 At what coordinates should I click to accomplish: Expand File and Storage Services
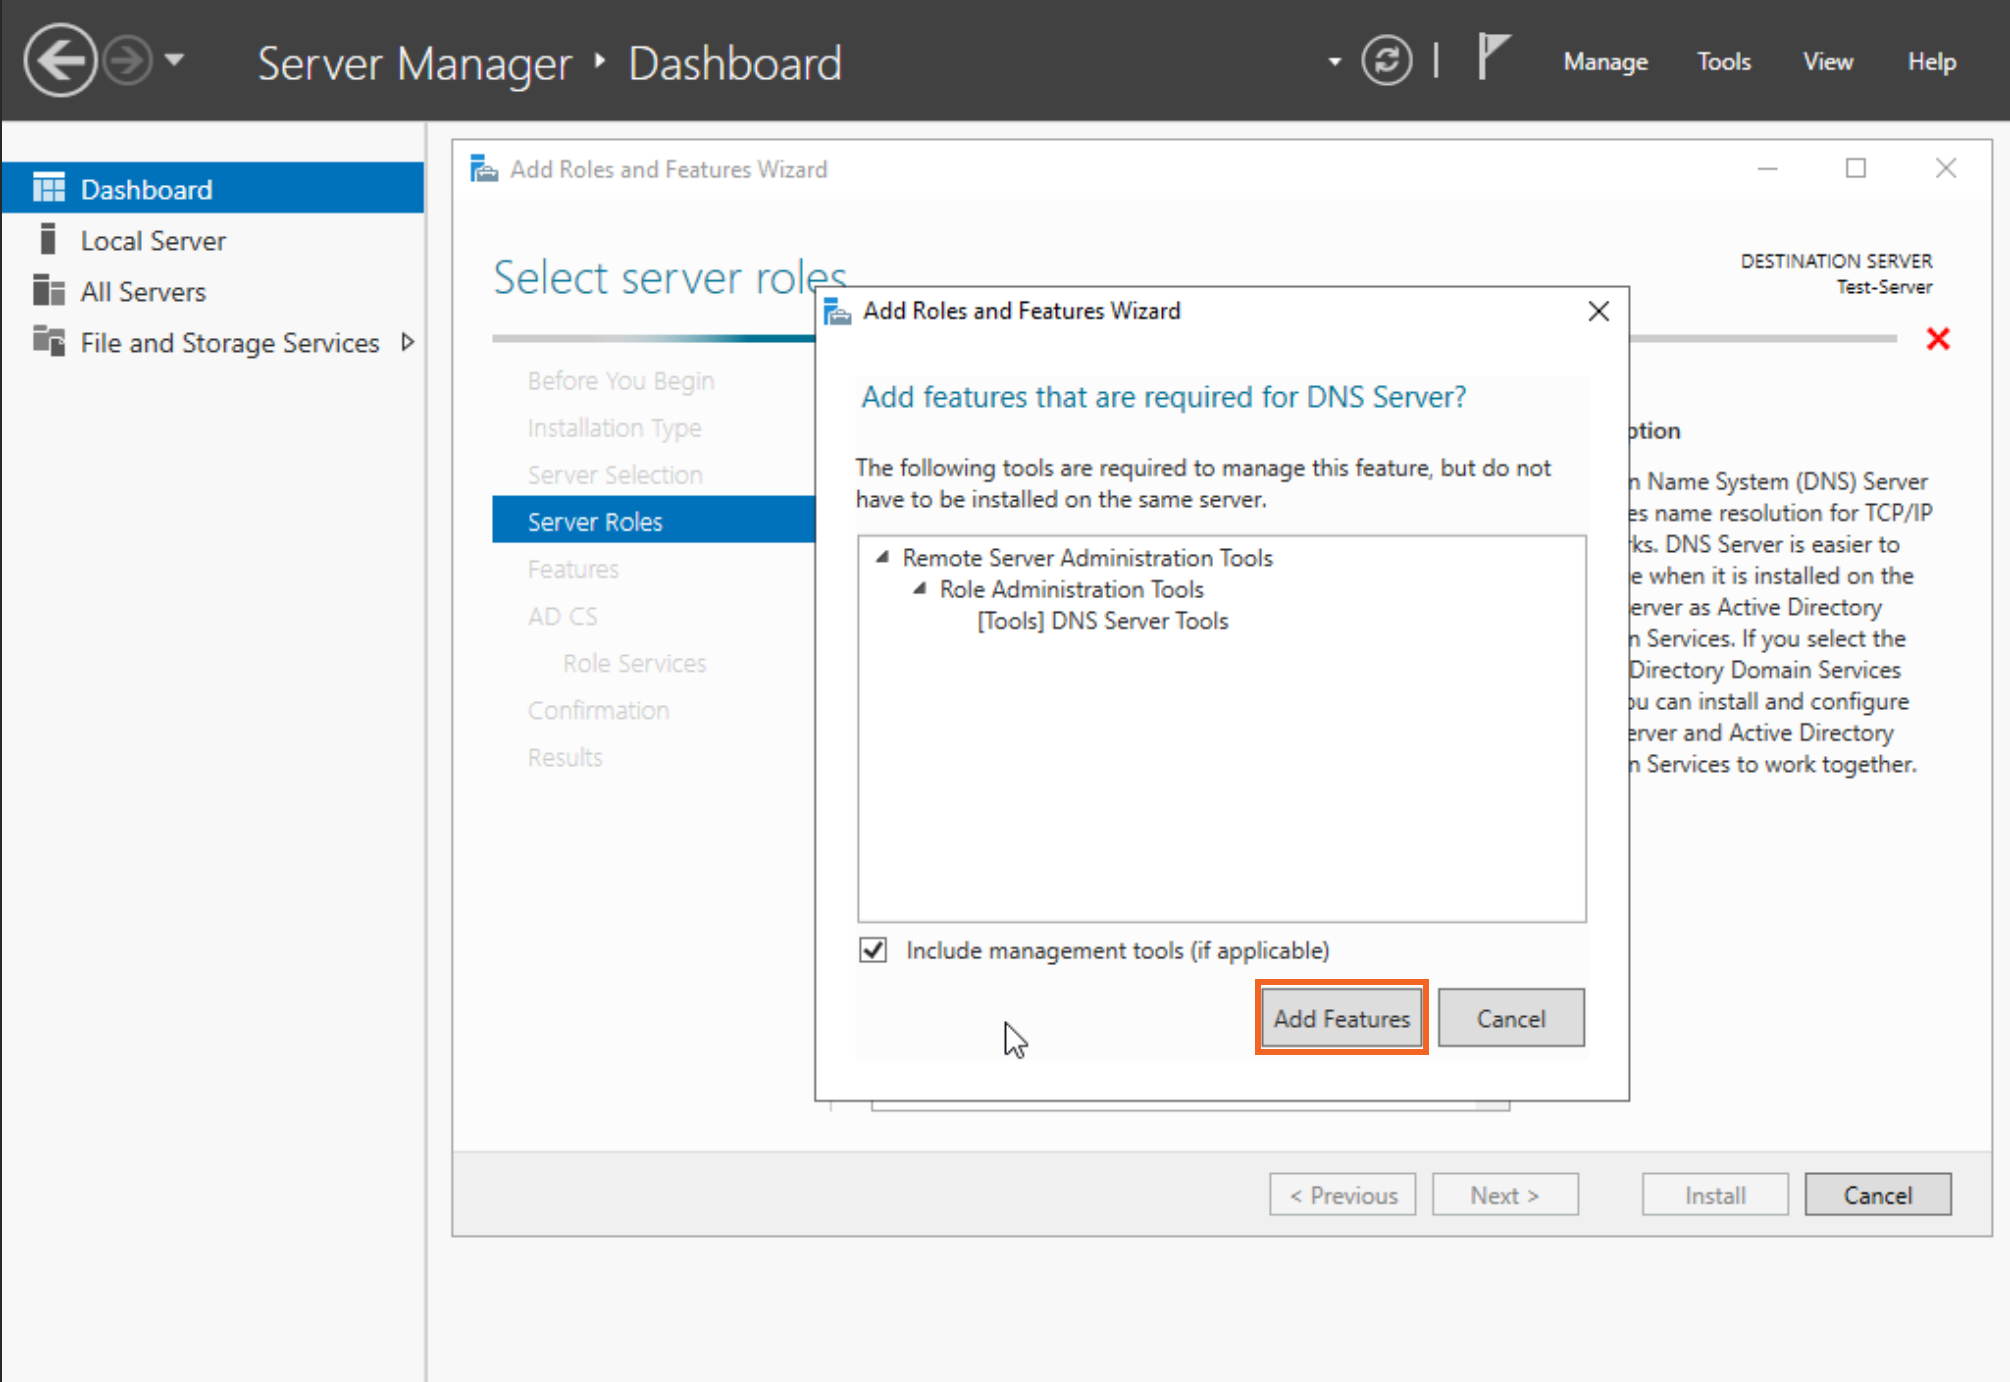tap(408, 342)
